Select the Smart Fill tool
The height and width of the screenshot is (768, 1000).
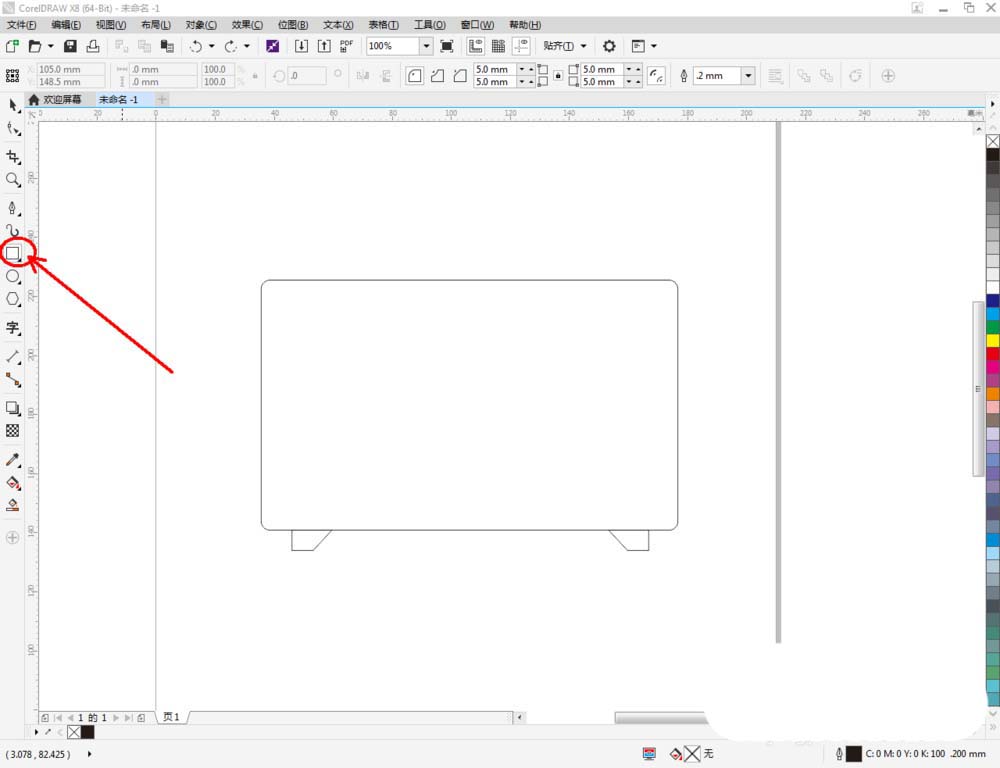13,505
